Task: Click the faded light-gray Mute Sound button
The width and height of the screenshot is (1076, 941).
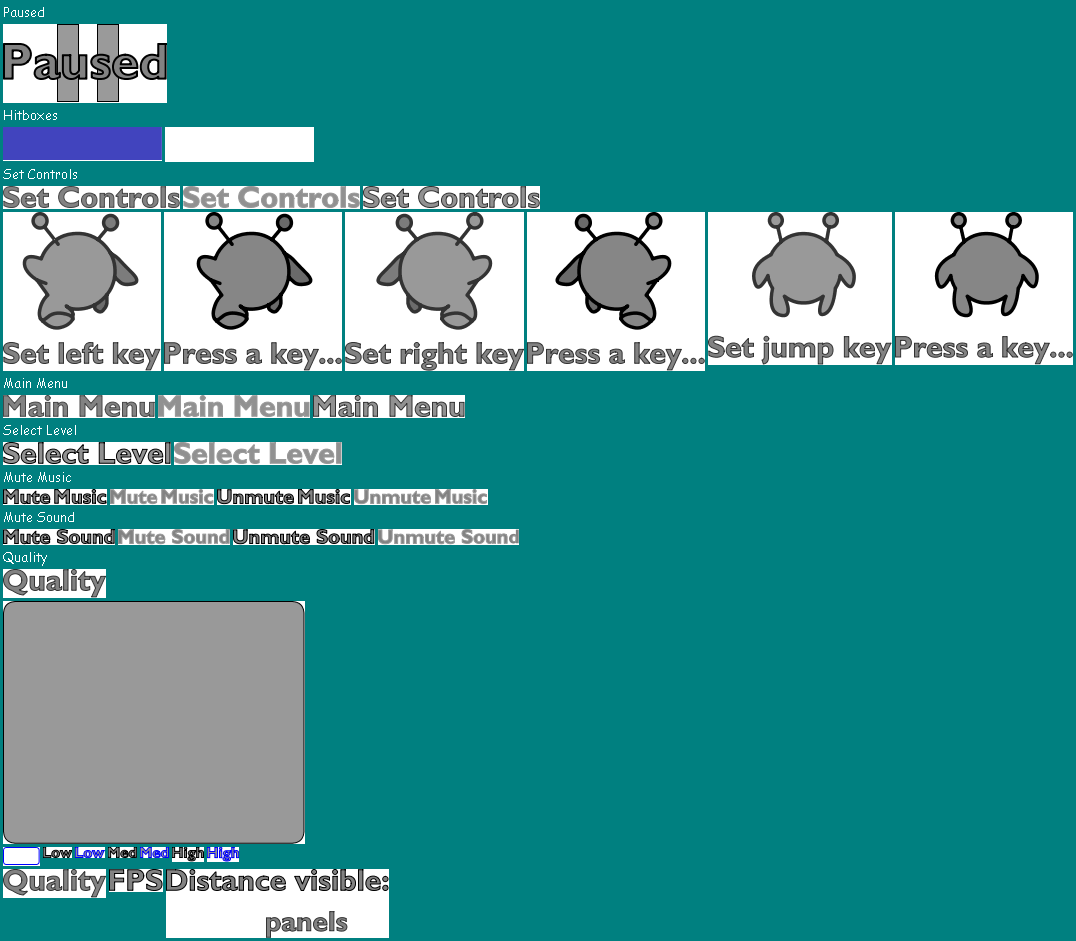Action: coord(174,537)
